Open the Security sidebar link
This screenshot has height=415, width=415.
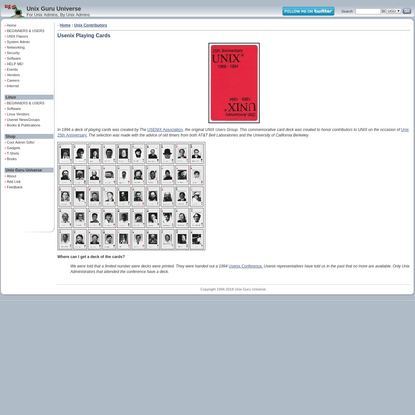coord(13,53)
